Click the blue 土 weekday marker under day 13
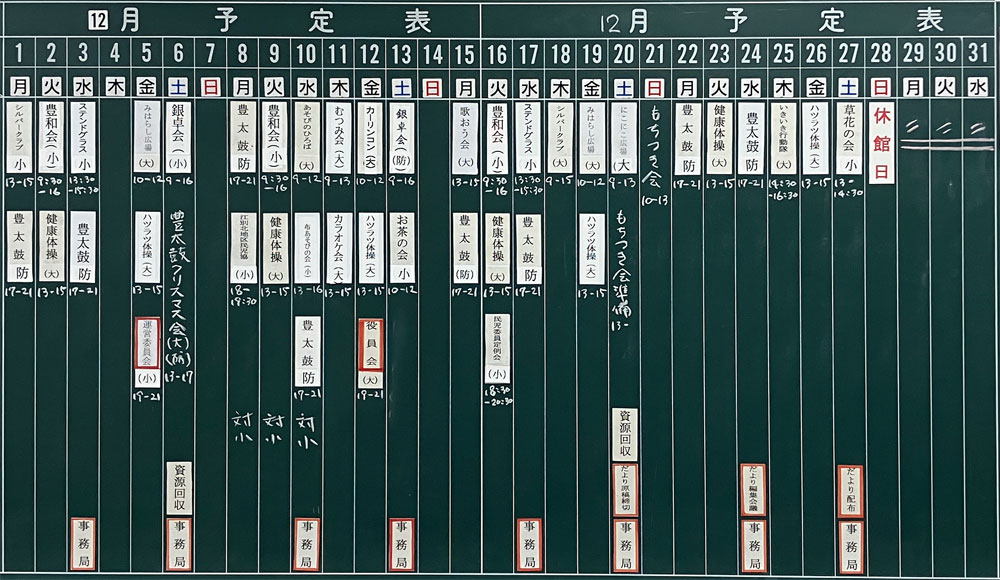 click(x=402, y=86)
